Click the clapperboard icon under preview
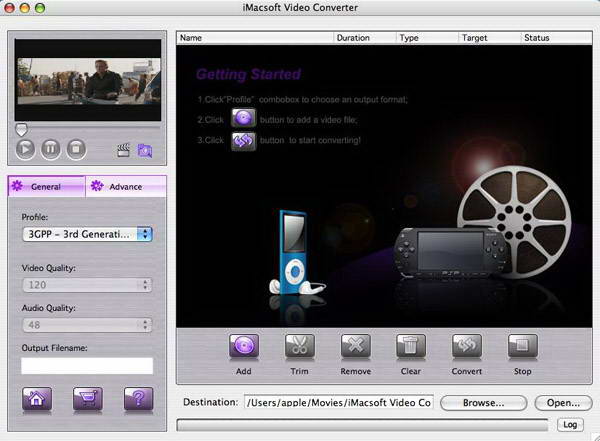This screenshot has width=600, height=441. (x=123, y=150)
